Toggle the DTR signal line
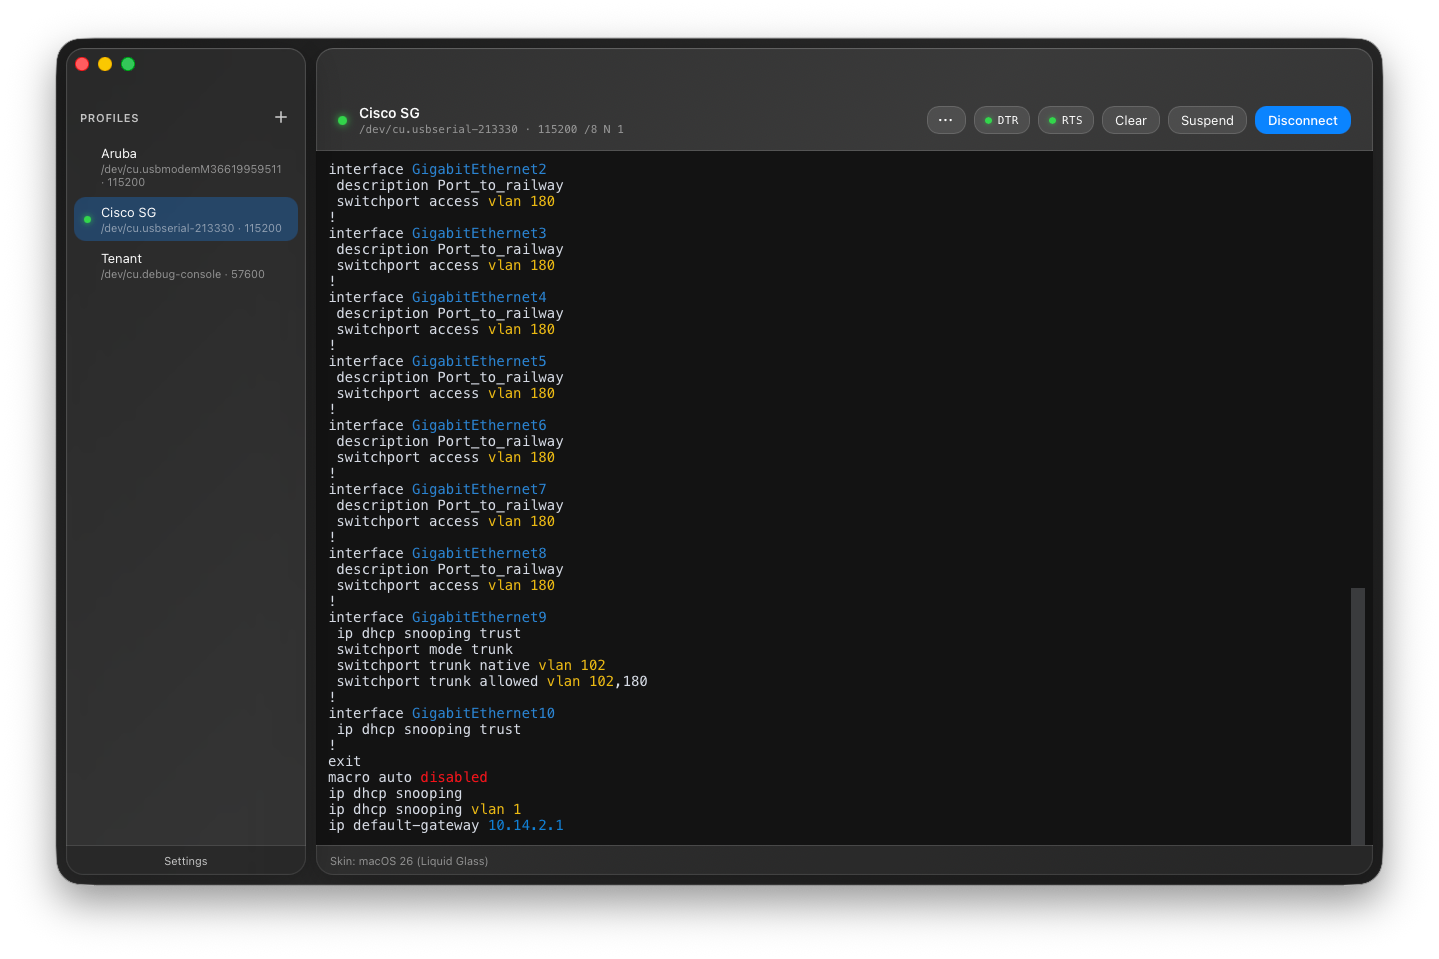 coord(1001,120)
